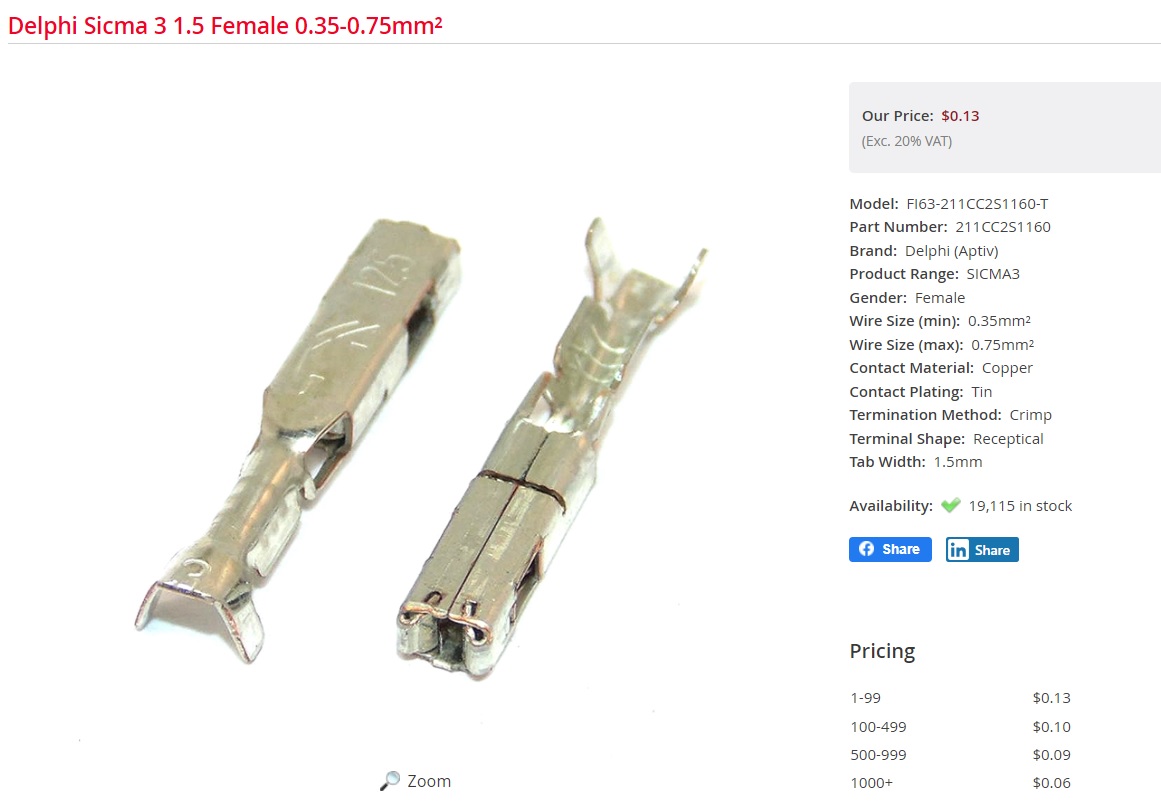Open the Zoom link below the image
Viewport: 1161px width, 808px height.
coord(415,781)
